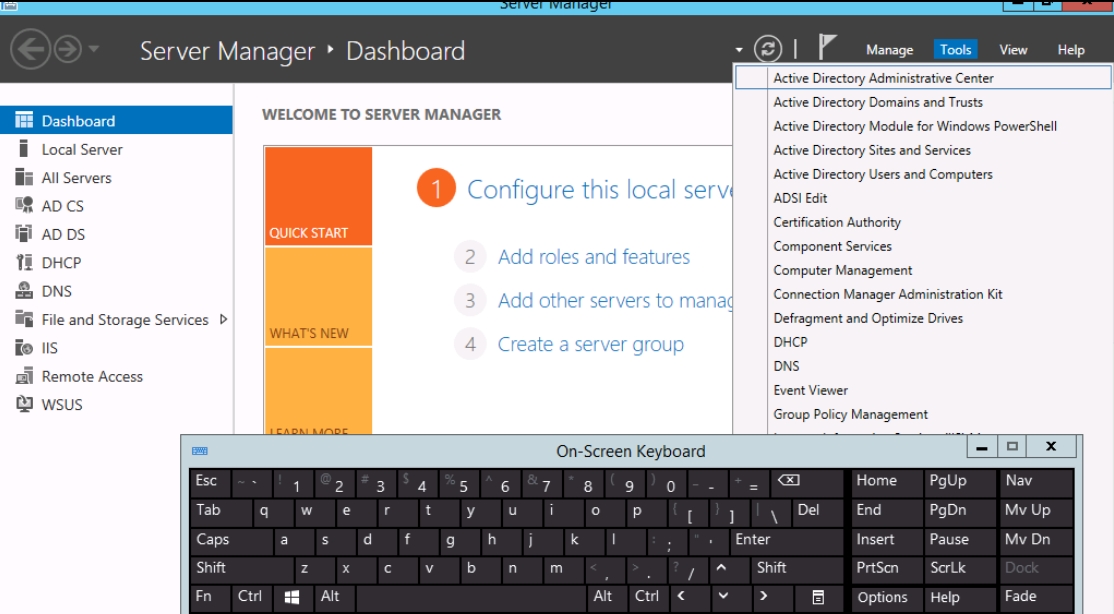Open Group Policy Management

[923, 414]
